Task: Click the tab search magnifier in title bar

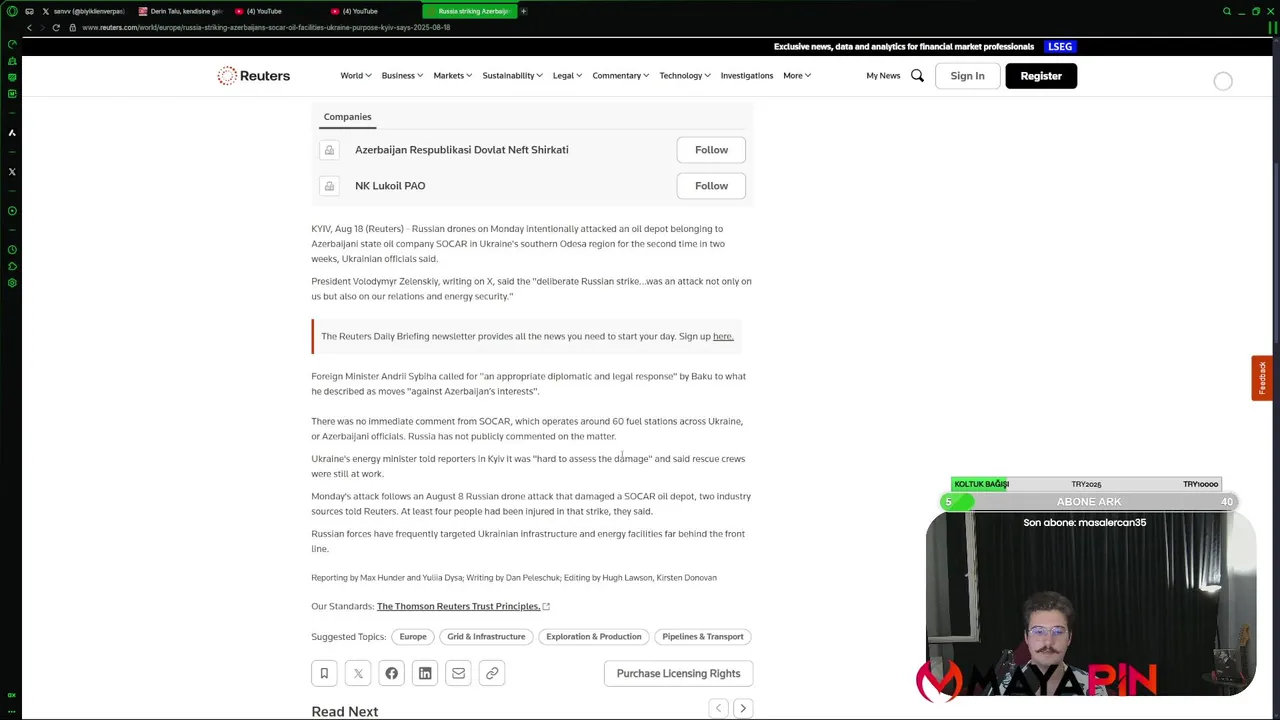Action: pyautogui.click(x=1227, y=11)
